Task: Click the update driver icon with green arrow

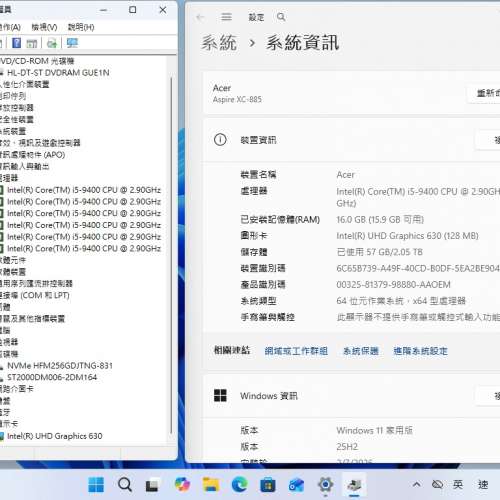Action: coord(52,43)
